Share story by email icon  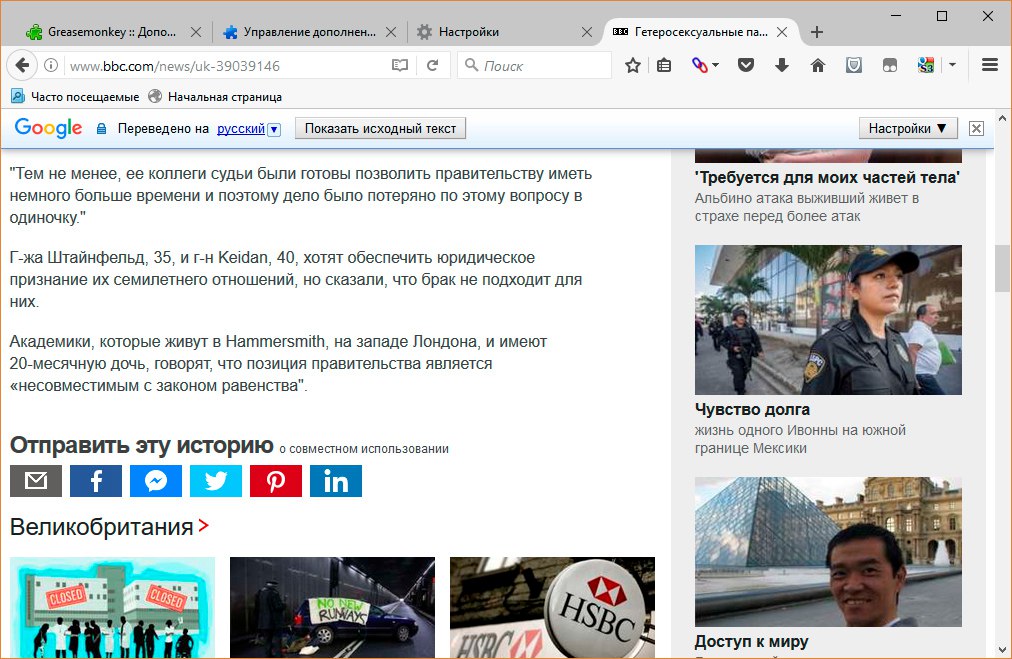[x=36, y=481]
